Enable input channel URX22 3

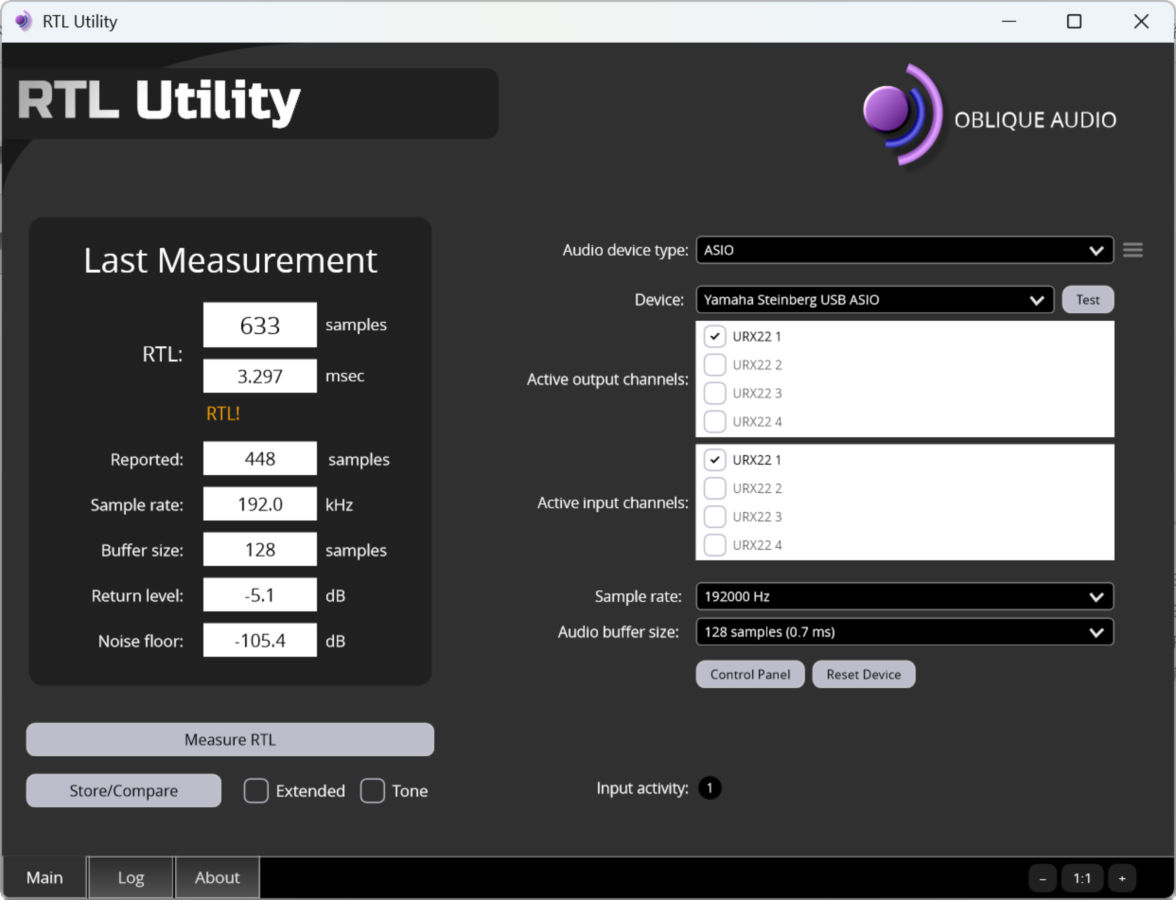715,517
